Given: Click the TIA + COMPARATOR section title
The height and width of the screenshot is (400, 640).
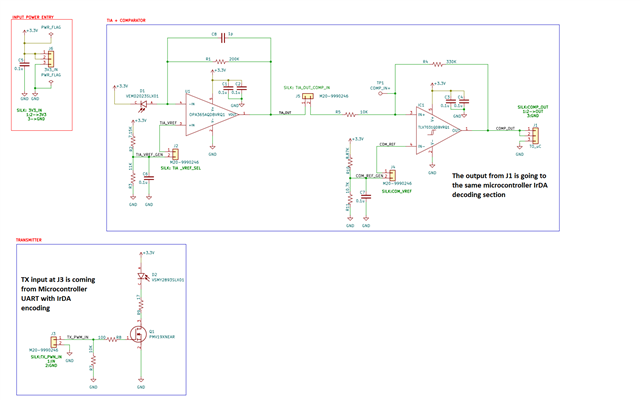Looking at the screenshot, I should [126, 20].
